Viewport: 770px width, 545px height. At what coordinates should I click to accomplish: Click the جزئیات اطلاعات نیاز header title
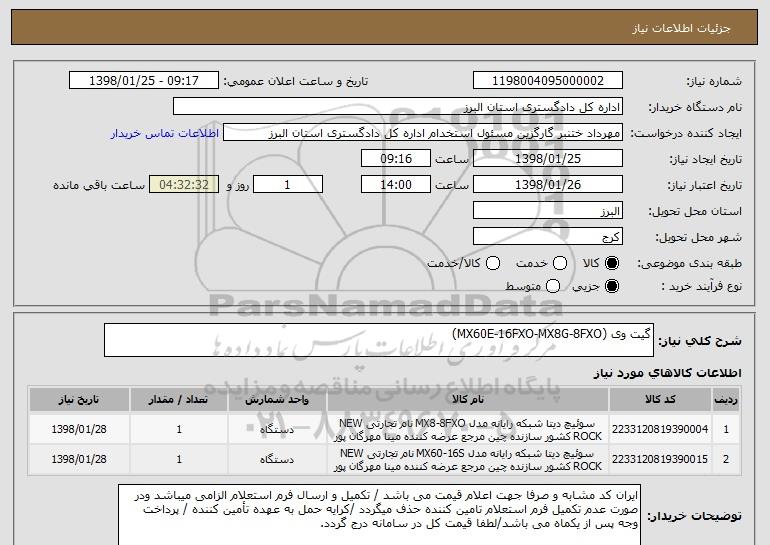point(681,28)
